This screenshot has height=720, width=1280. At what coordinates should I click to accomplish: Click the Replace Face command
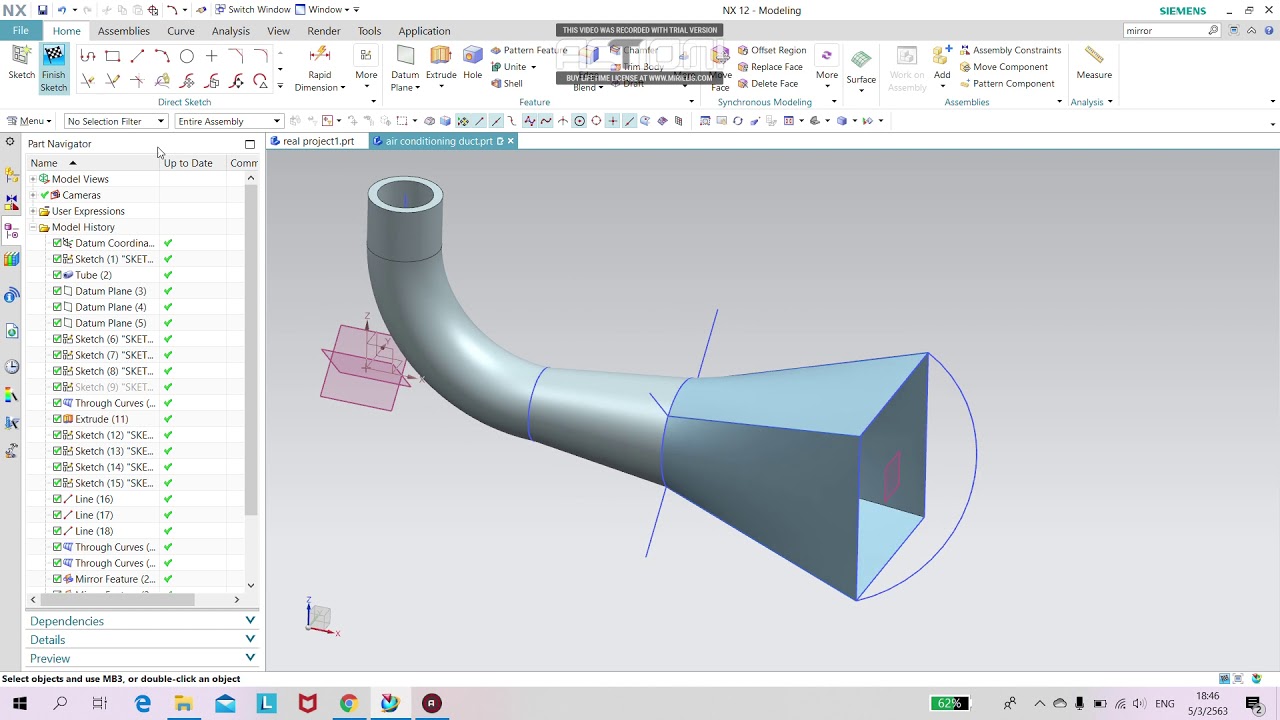tap(770, 67)
